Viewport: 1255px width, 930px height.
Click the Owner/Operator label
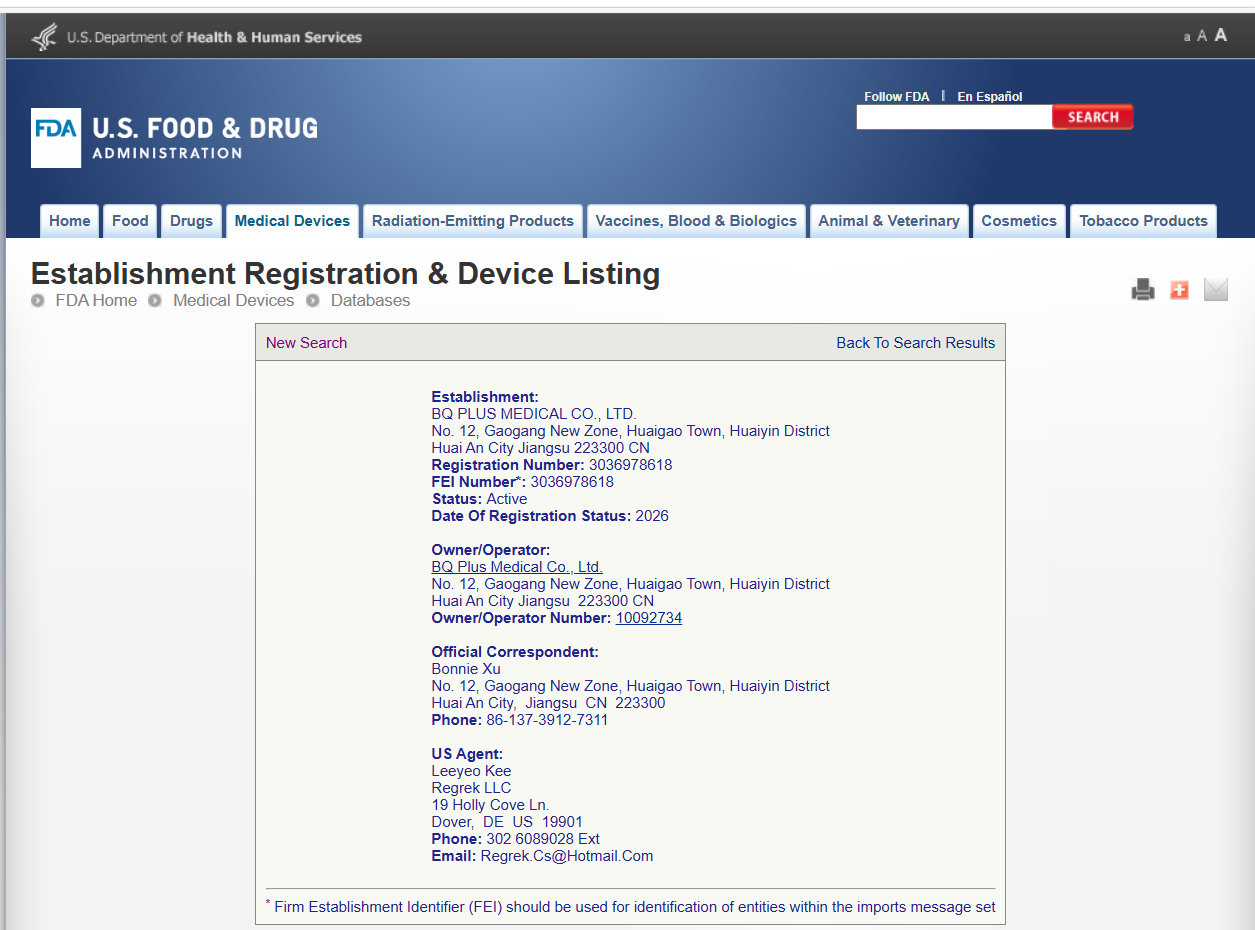[x=491, y=550]
